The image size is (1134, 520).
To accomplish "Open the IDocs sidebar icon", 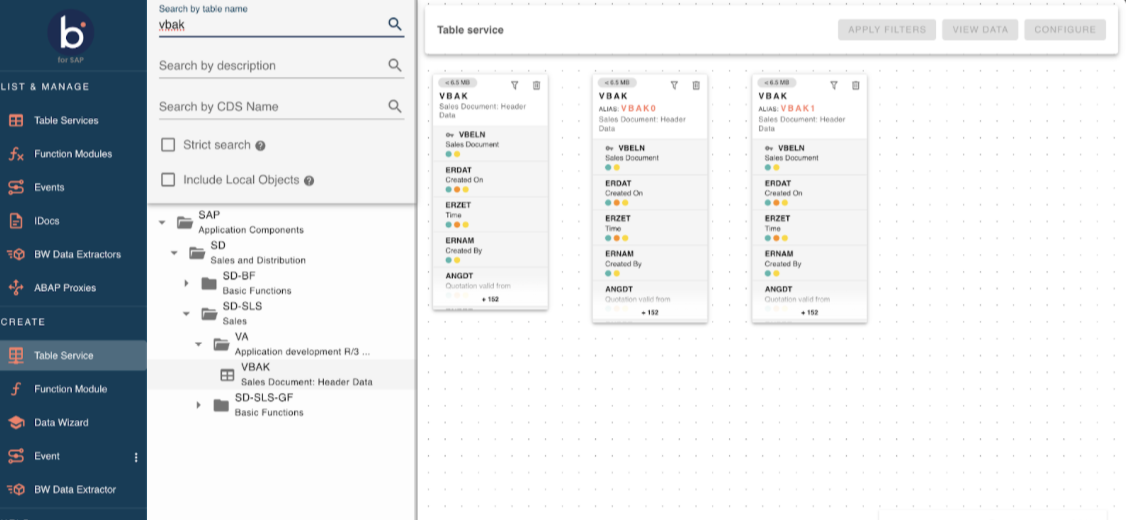I will point(16,221).
